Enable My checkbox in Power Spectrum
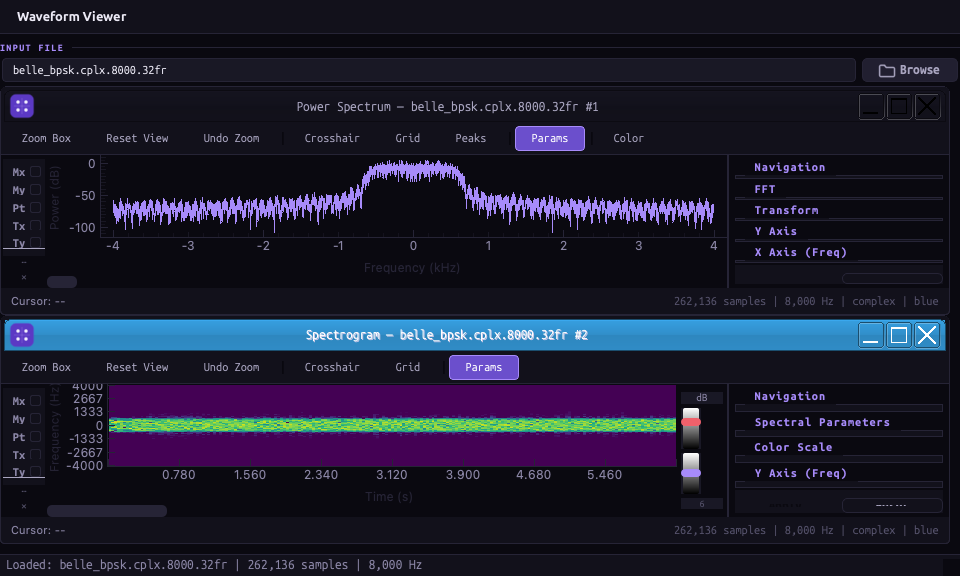The image size is (960, 576). (x=36, y=190)
